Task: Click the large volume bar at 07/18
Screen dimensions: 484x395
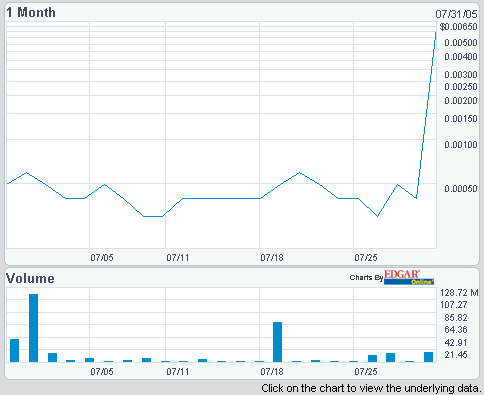Action: coord(277,342)
